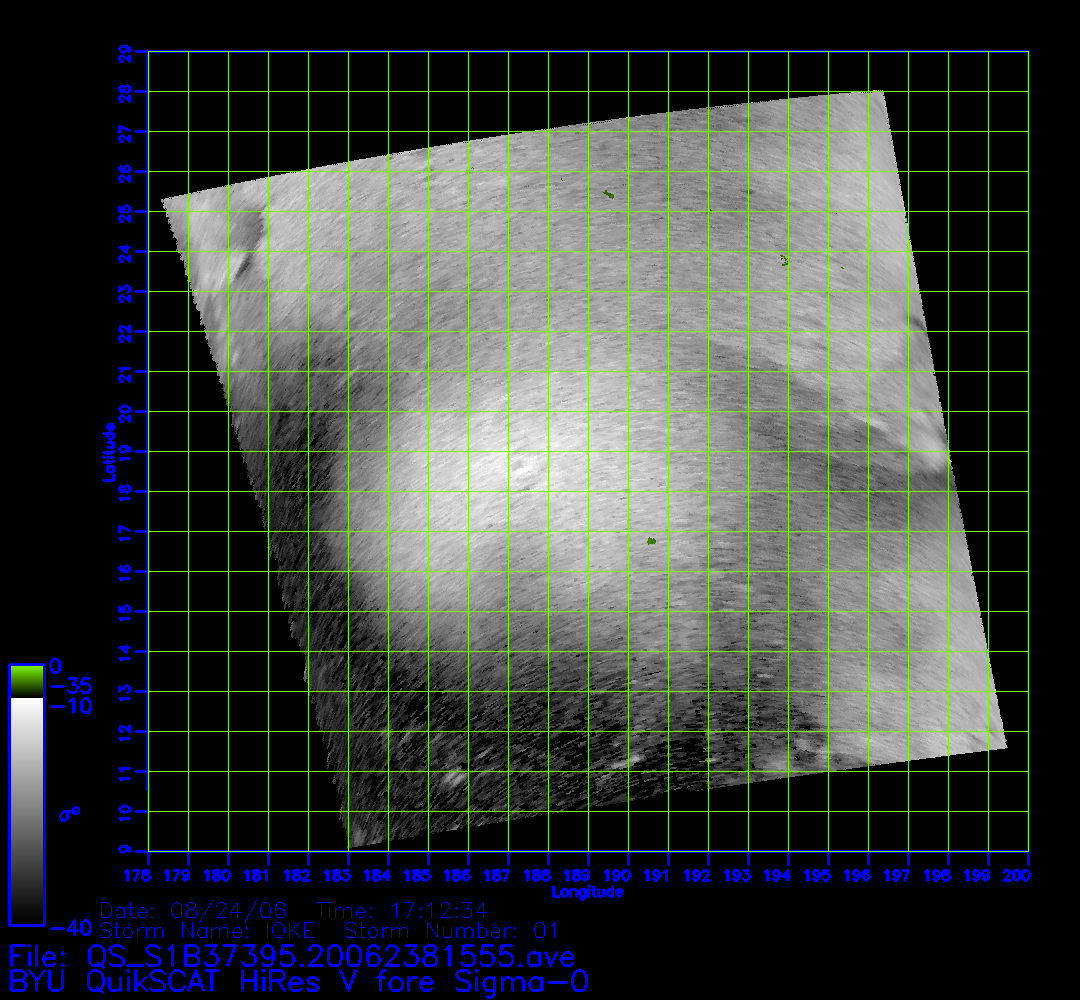Click the green segment of the color bar
The width and height of the screenshot is (1080, 1000).
pyautogui.click(x=26, y=681)
